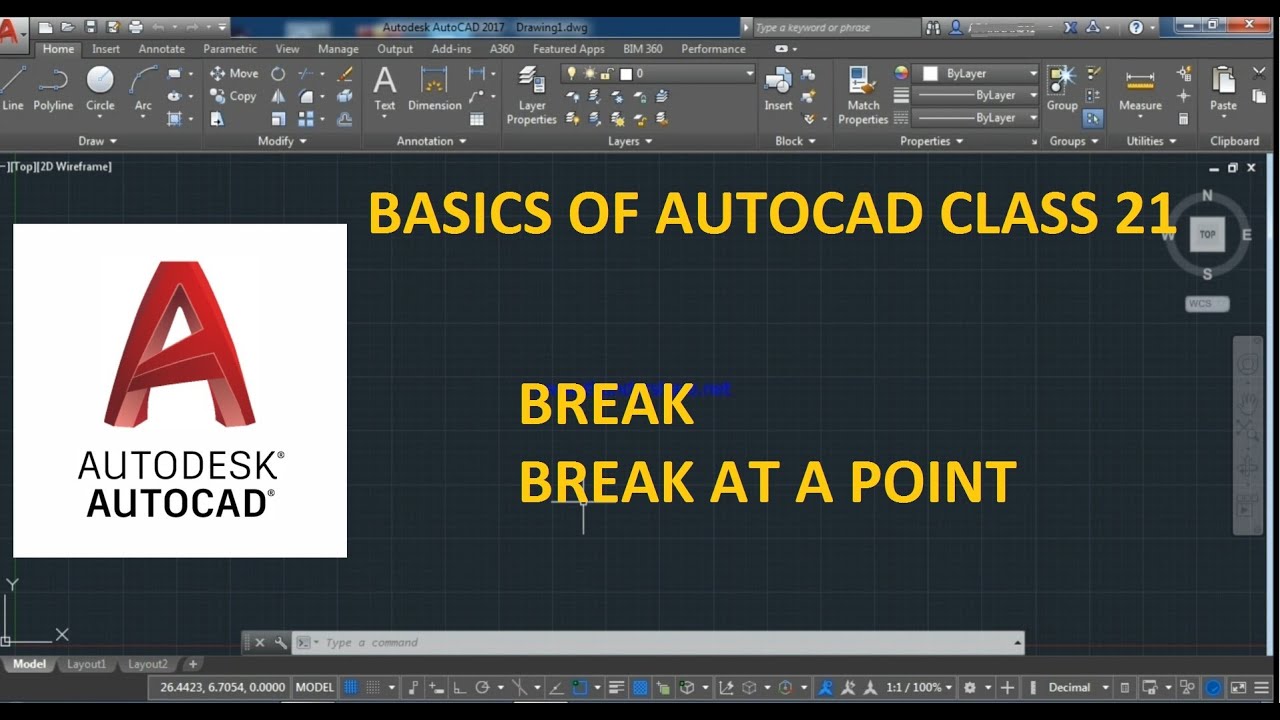Expand the Draw panel
The image size is (1280, 720).
pyautogui.click(x=97, y=141)
